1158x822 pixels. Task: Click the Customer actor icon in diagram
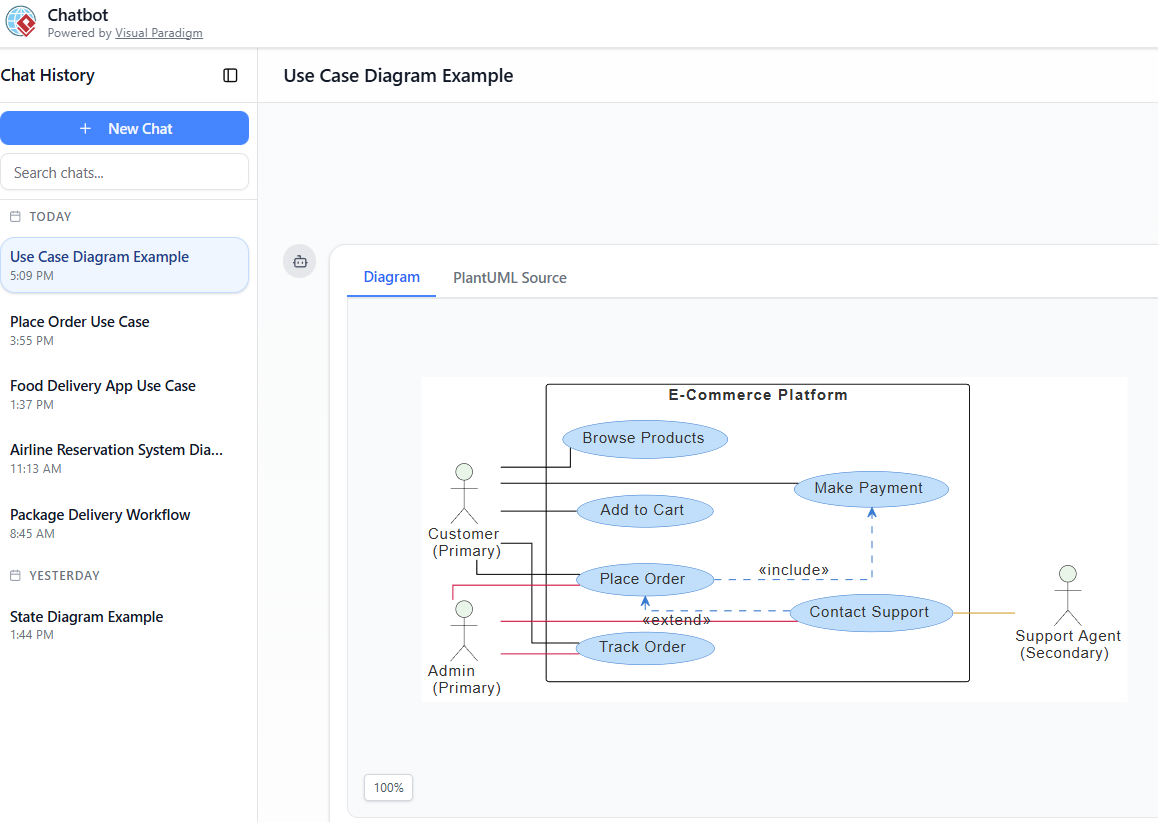point(463,493)
